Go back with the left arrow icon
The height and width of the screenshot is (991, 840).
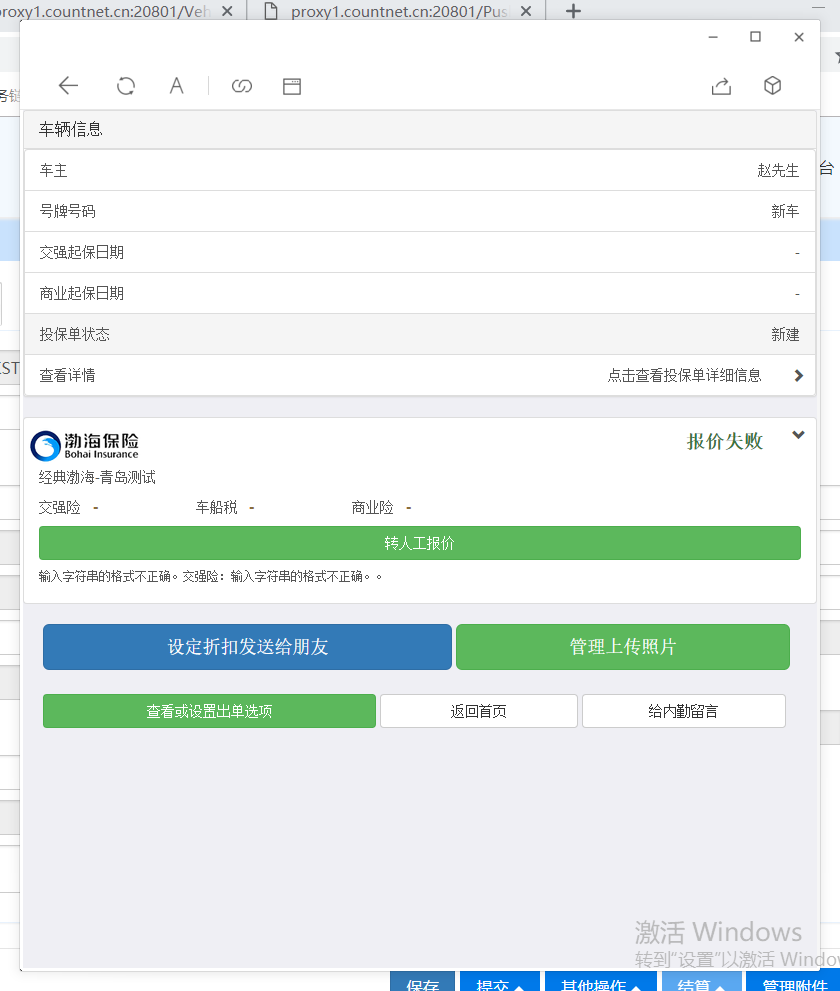68,86
